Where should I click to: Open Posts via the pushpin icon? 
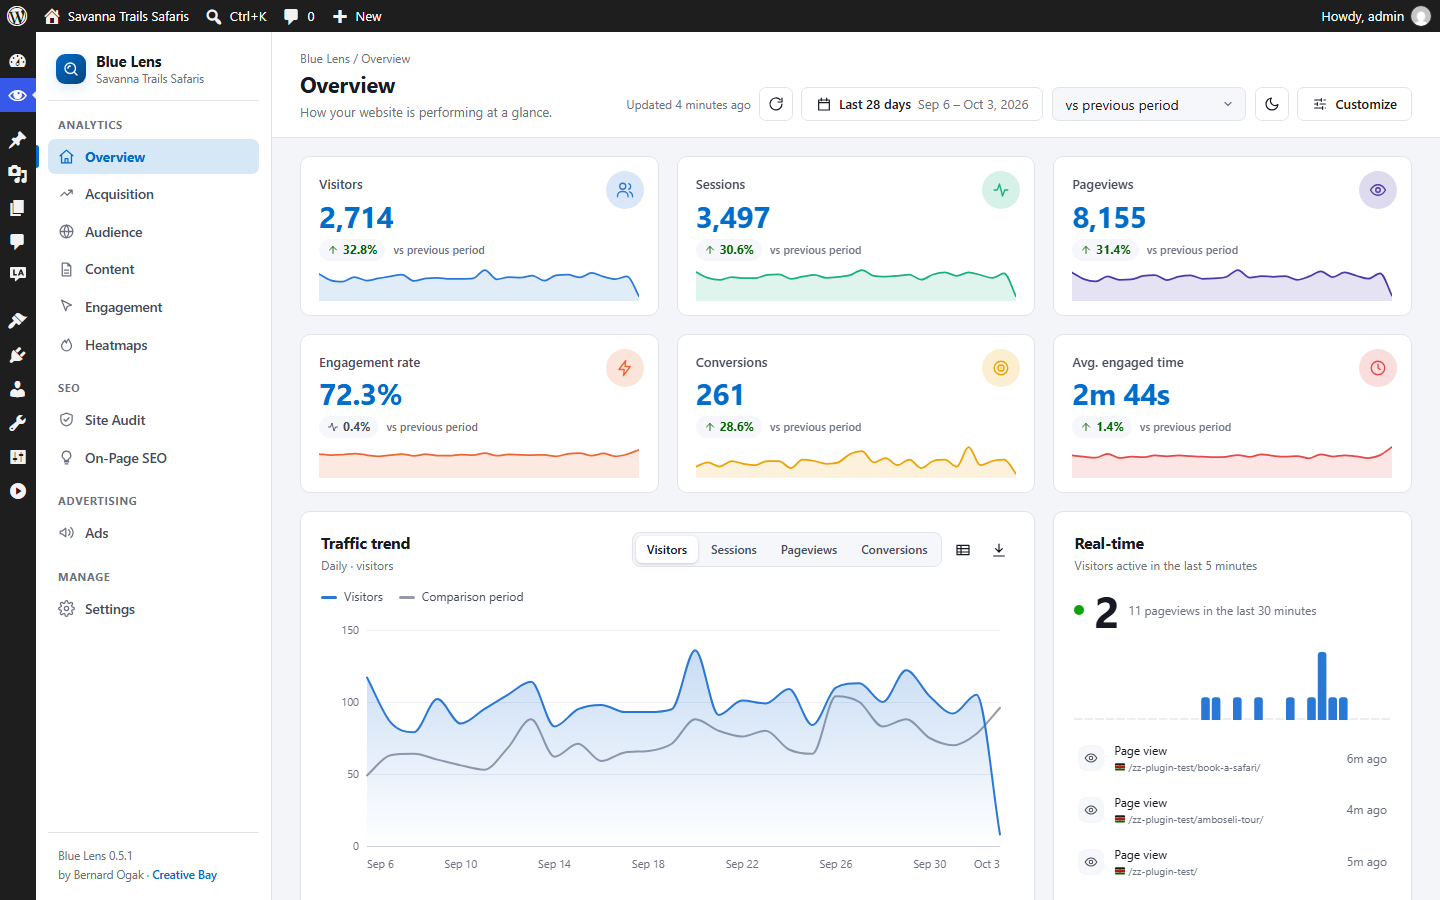click(17, 140)
